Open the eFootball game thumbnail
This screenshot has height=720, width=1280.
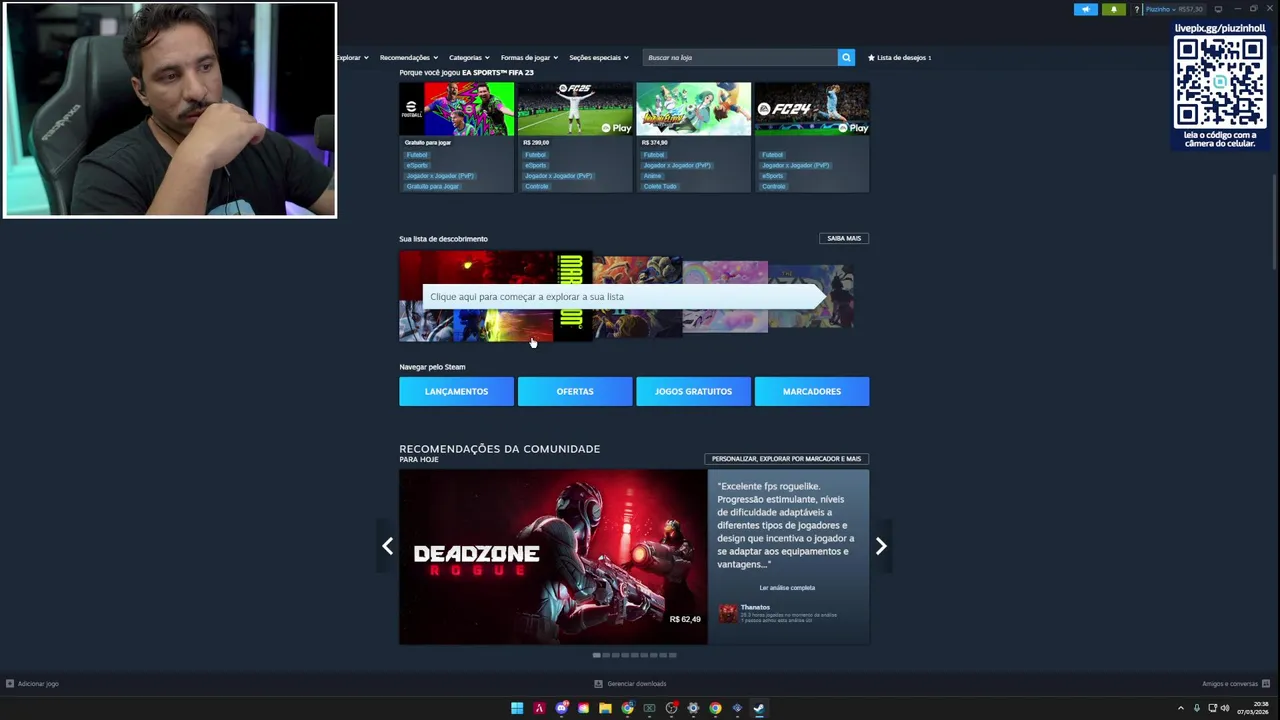(x=456, y=109)
